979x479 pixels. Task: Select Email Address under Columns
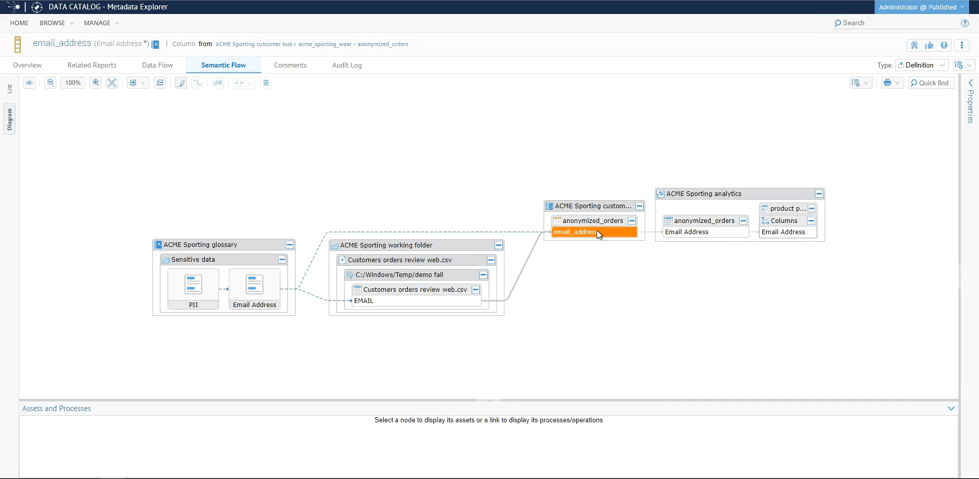(788, 232)
